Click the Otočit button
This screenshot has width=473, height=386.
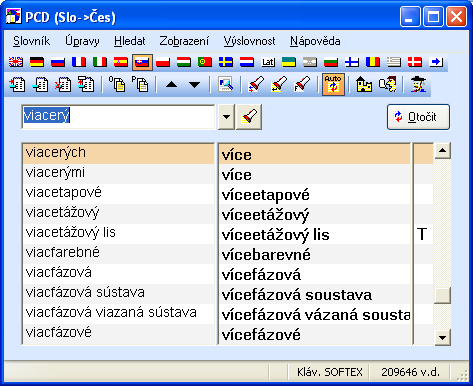click(418, 117)
